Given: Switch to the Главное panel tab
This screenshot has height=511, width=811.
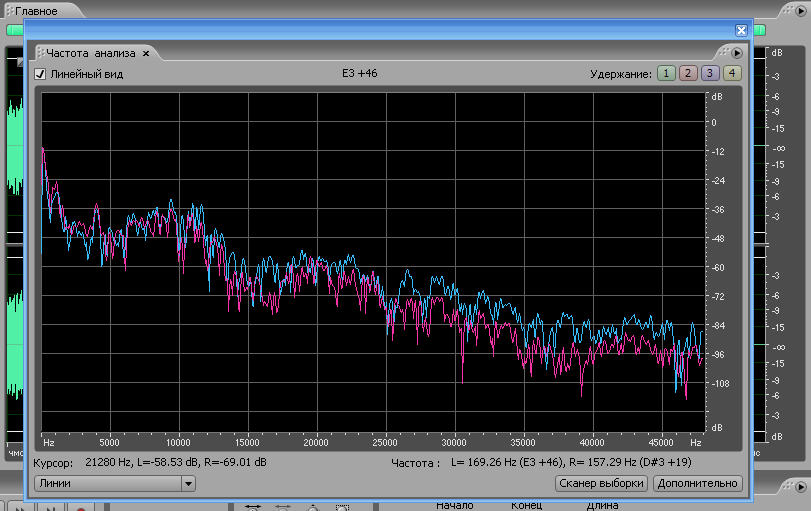Looking at the screenshot, I should pos(36,11).
